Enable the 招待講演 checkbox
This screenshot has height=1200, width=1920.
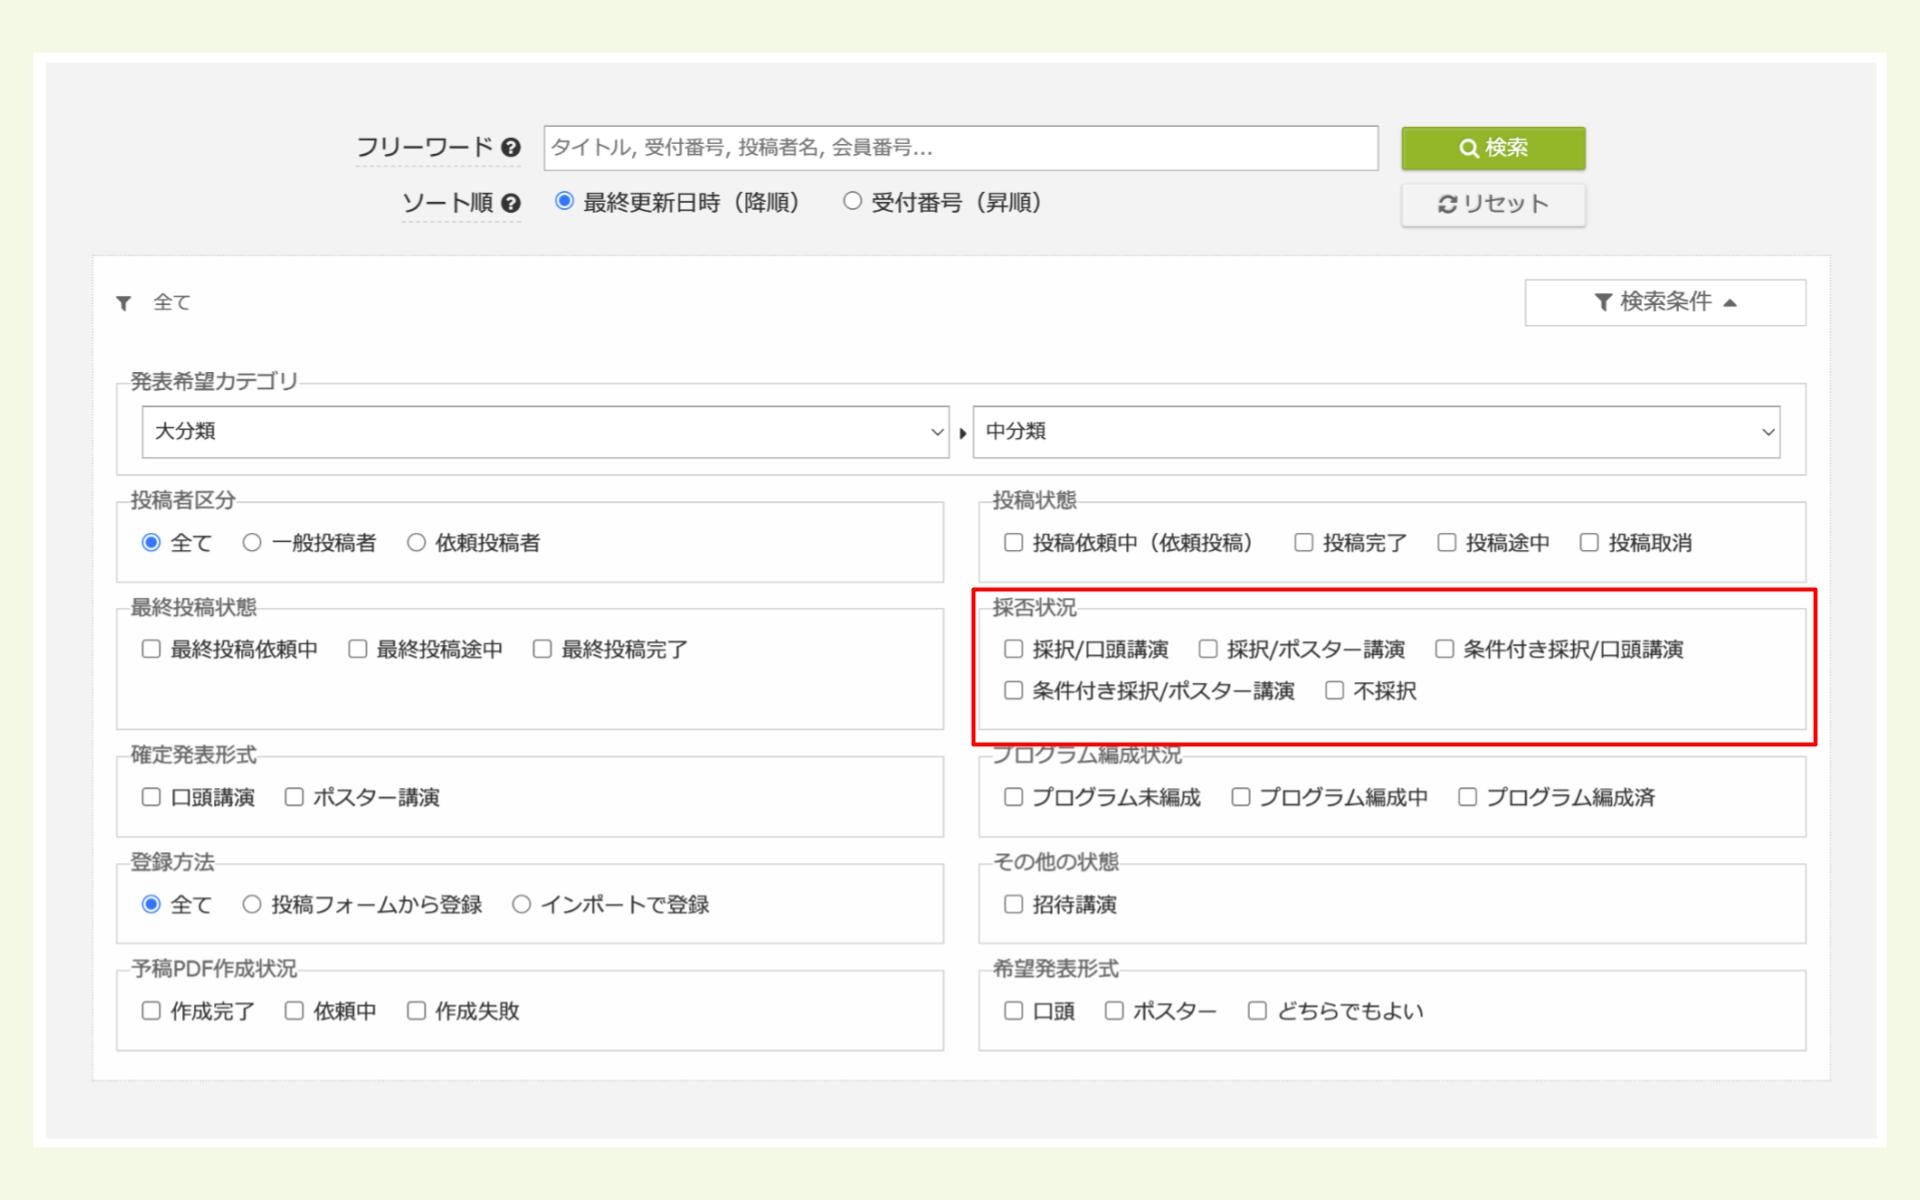click(1013, 905)
